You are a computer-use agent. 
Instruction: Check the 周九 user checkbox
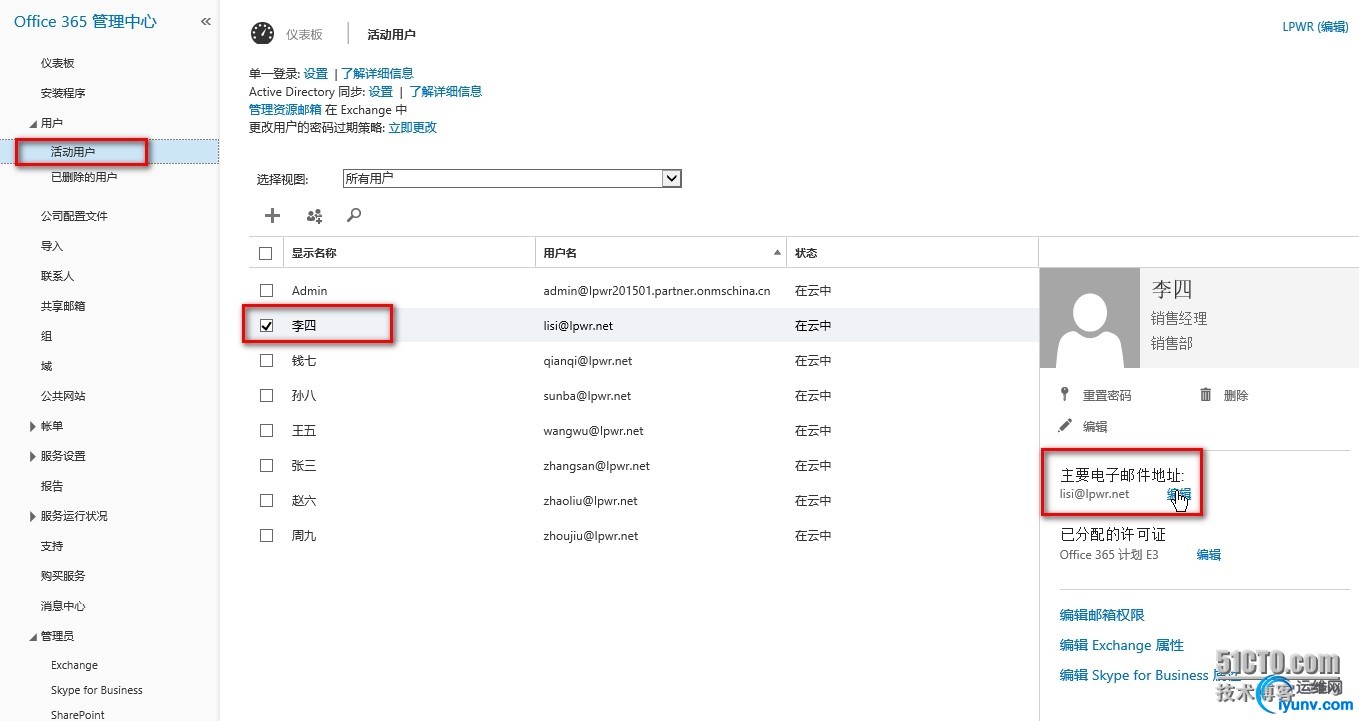(x=266, y=535)
